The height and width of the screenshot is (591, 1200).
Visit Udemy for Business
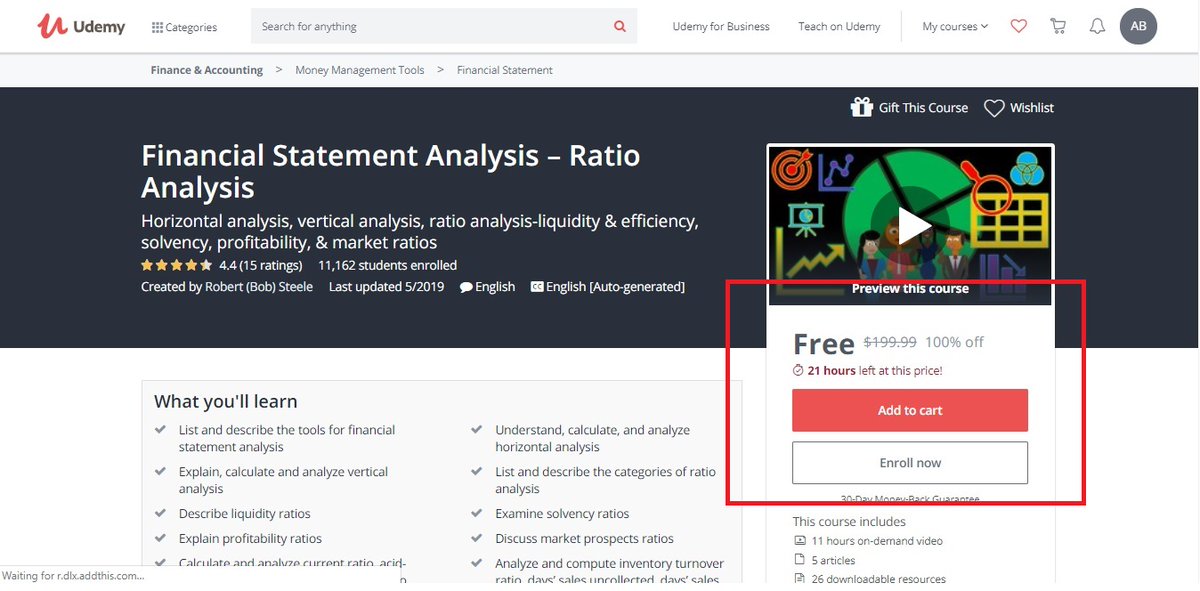pos(721,27)
